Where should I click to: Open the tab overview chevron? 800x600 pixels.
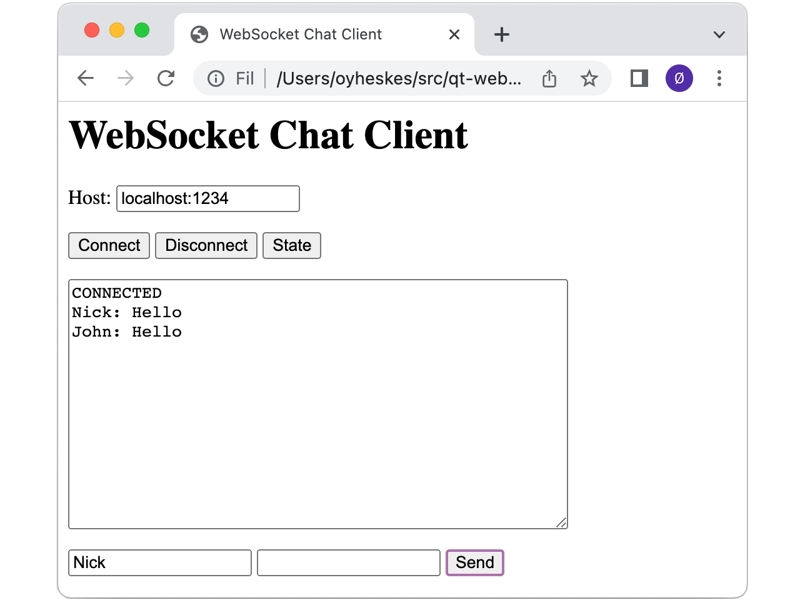click(718, 34)
